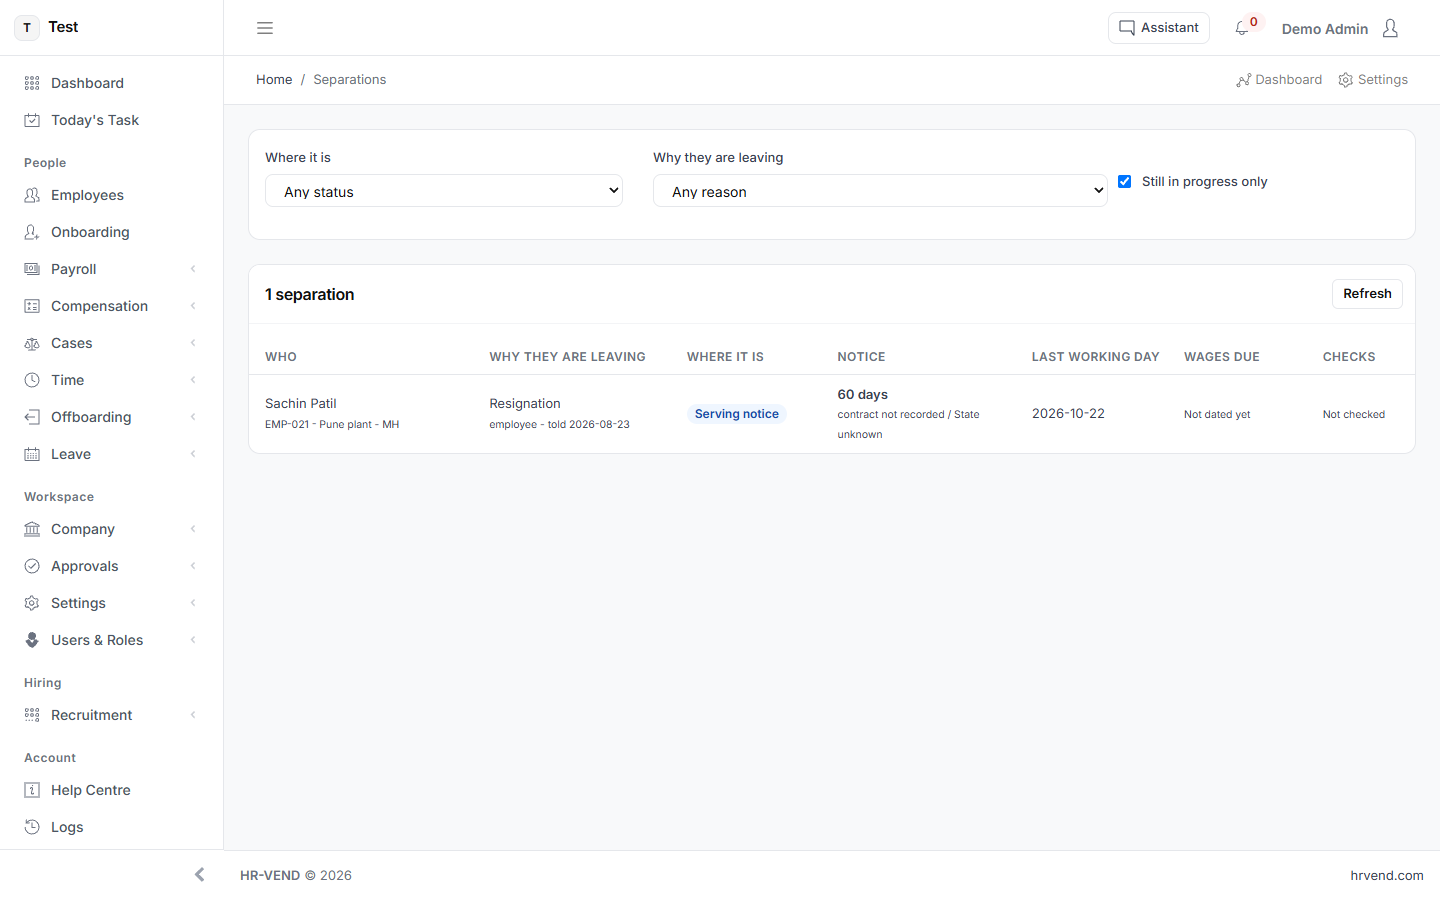Click the T workspace logo badge
1440x900 pixels.
[x=27, y=28]
